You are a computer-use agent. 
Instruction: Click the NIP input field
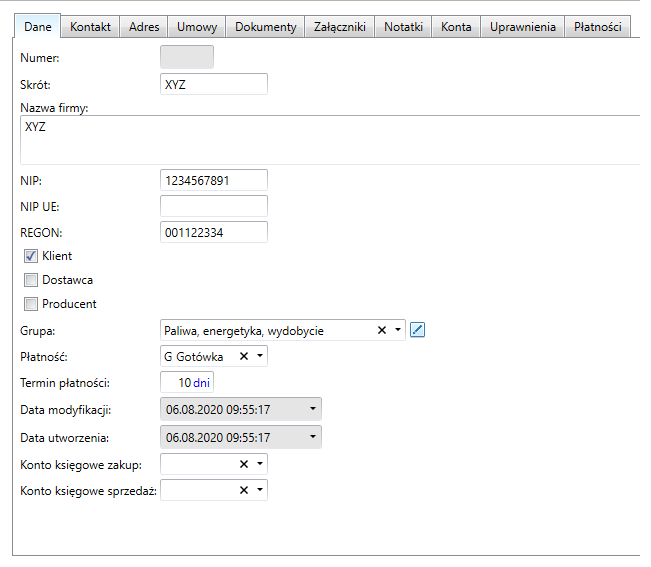213,180
